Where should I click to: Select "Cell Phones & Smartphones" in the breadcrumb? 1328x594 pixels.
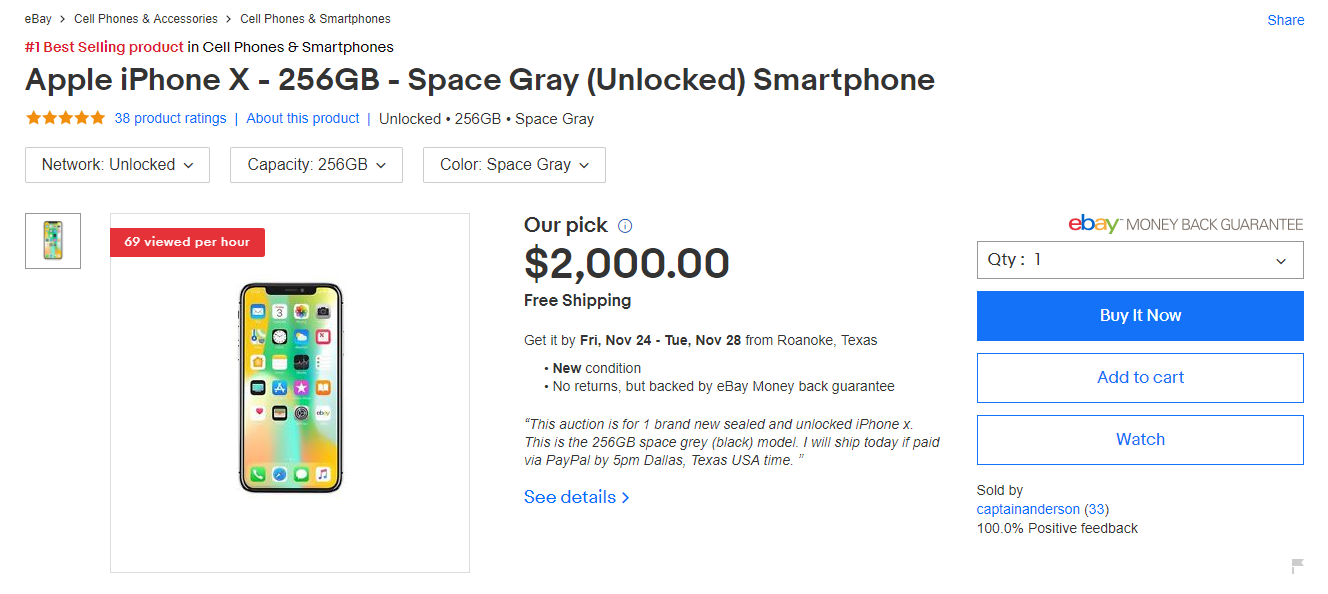[315, 18]
